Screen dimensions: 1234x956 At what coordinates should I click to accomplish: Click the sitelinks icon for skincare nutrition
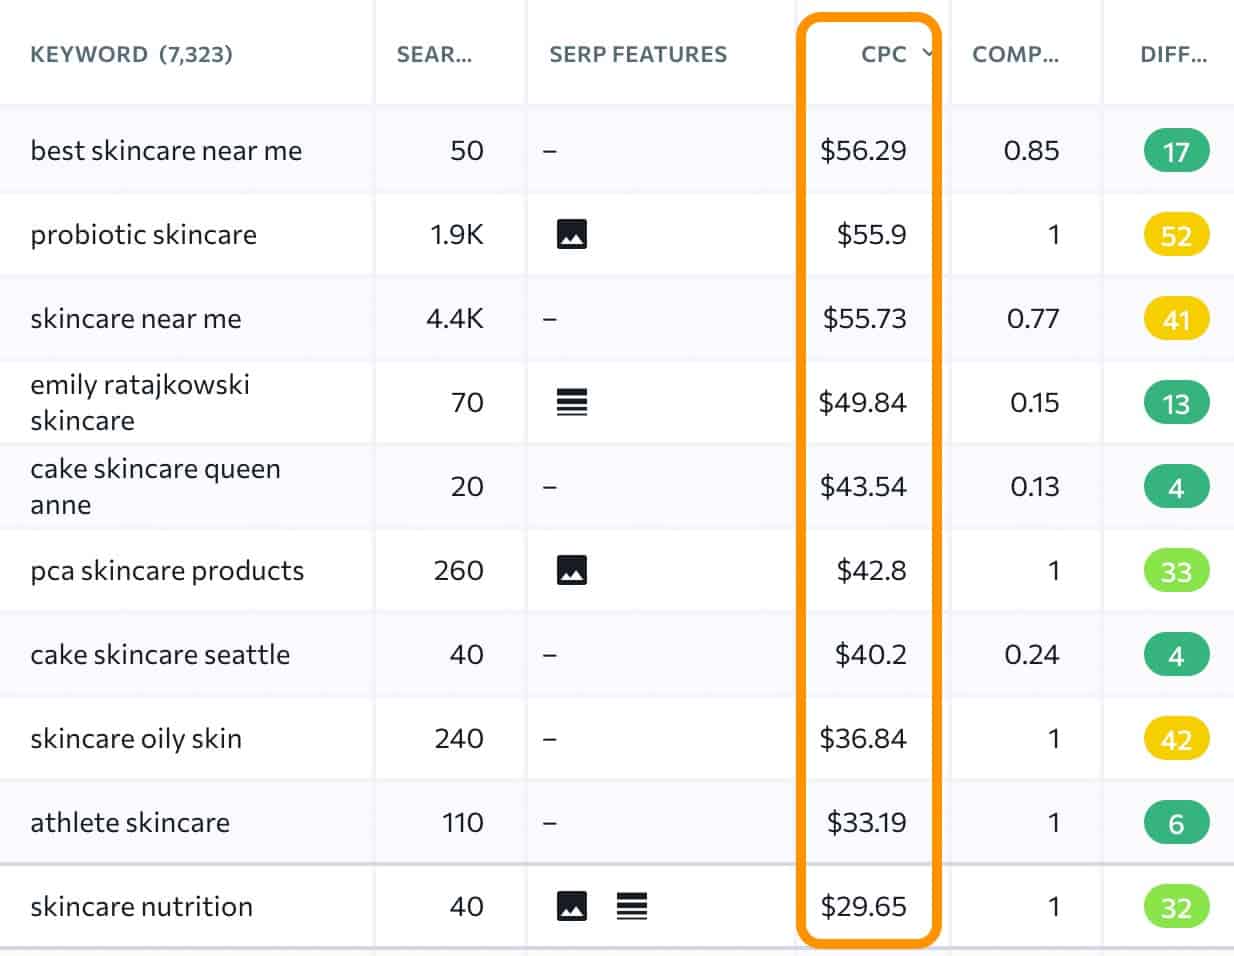click(x=630, y=907)
